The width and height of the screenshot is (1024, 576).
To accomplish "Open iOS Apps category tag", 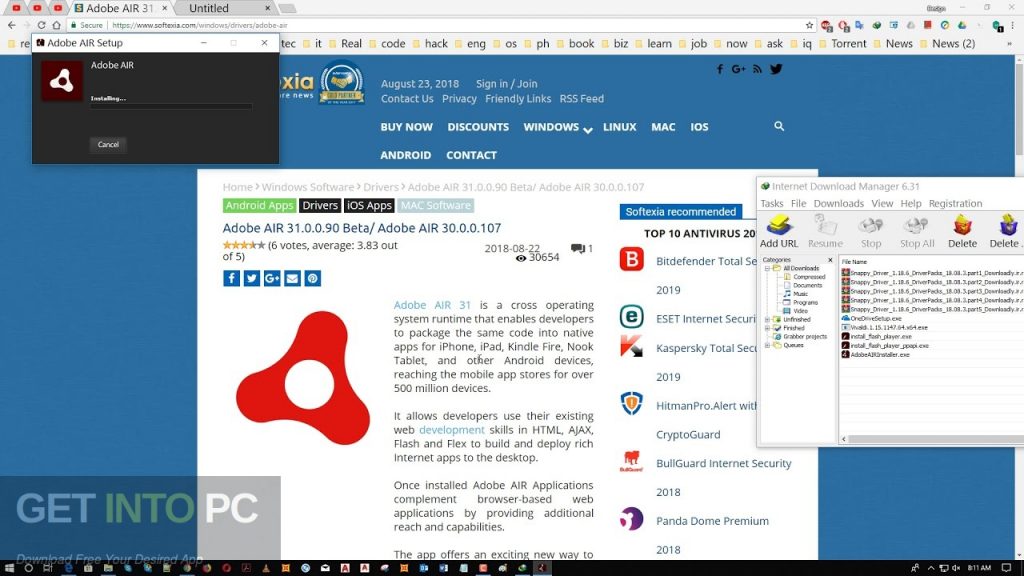I will coord(369,205).
